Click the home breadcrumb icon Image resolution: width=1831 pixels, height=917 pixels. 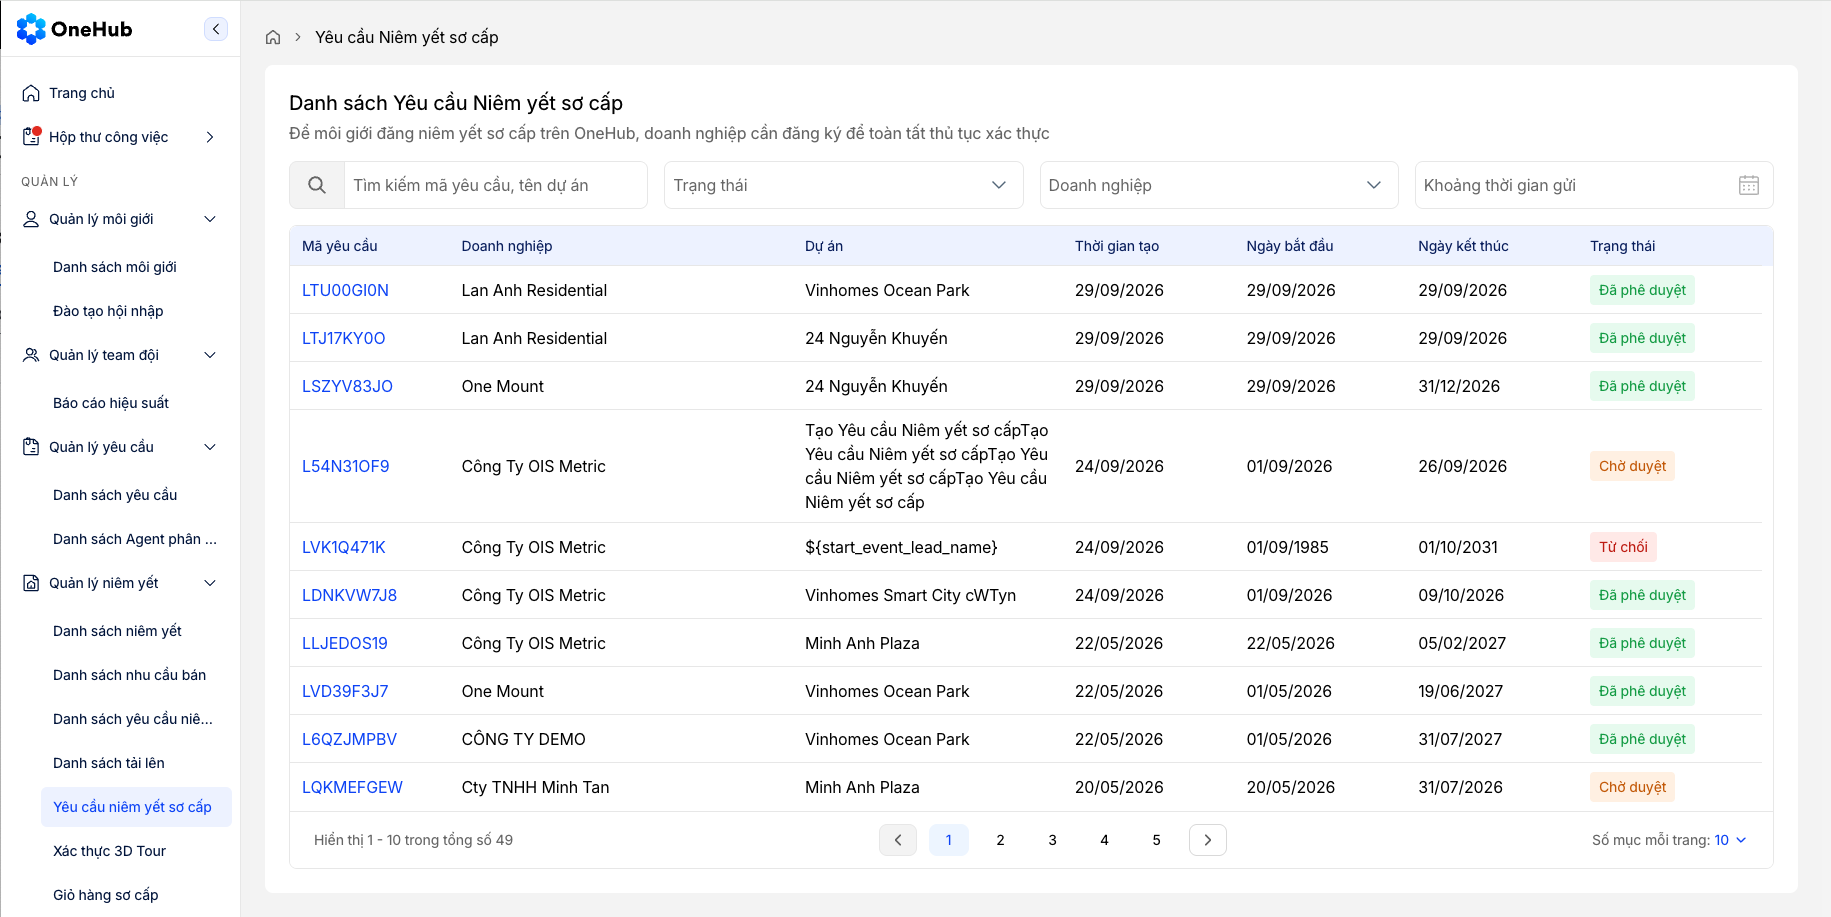[x=273, y=37]
